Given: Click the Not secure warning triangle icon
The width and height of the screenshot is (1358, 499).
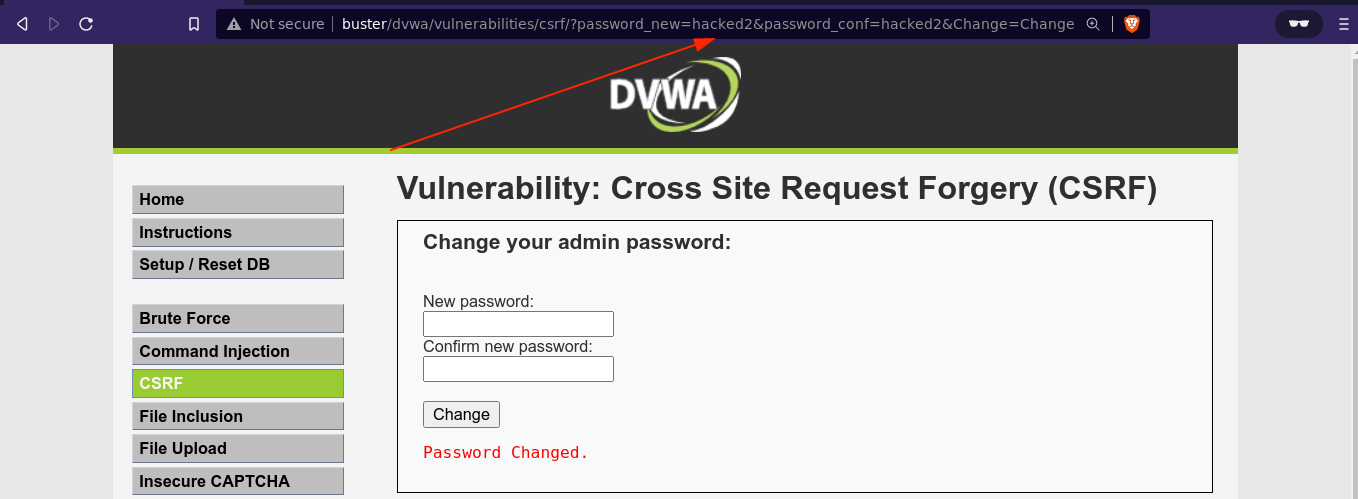Looking at the screenshot, I should pyautogui.click(x=233, y=24).
